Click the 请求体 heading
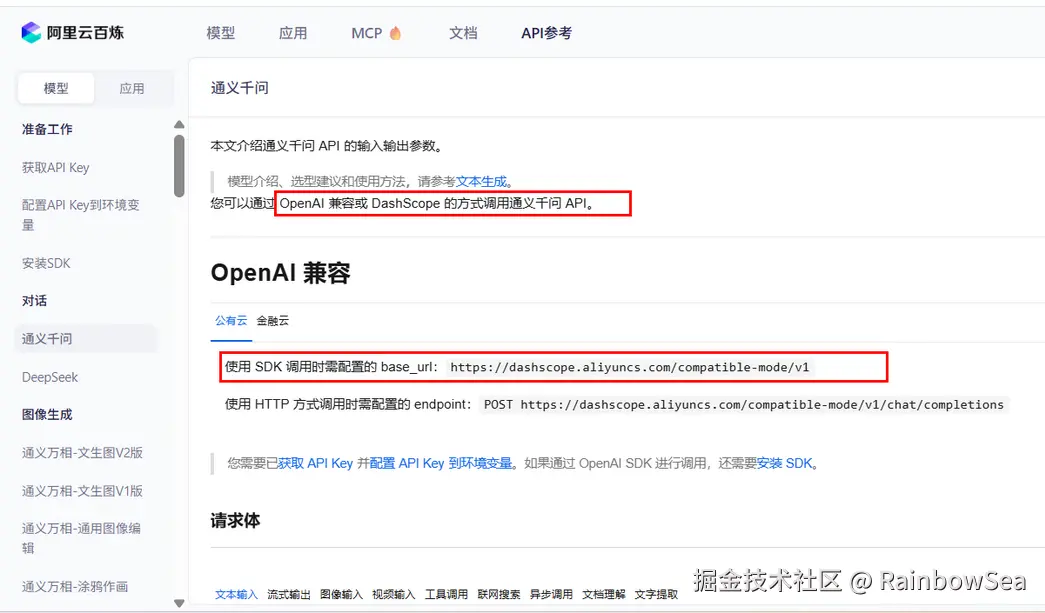Screen dimensions: 1045x613 point(235,520)
